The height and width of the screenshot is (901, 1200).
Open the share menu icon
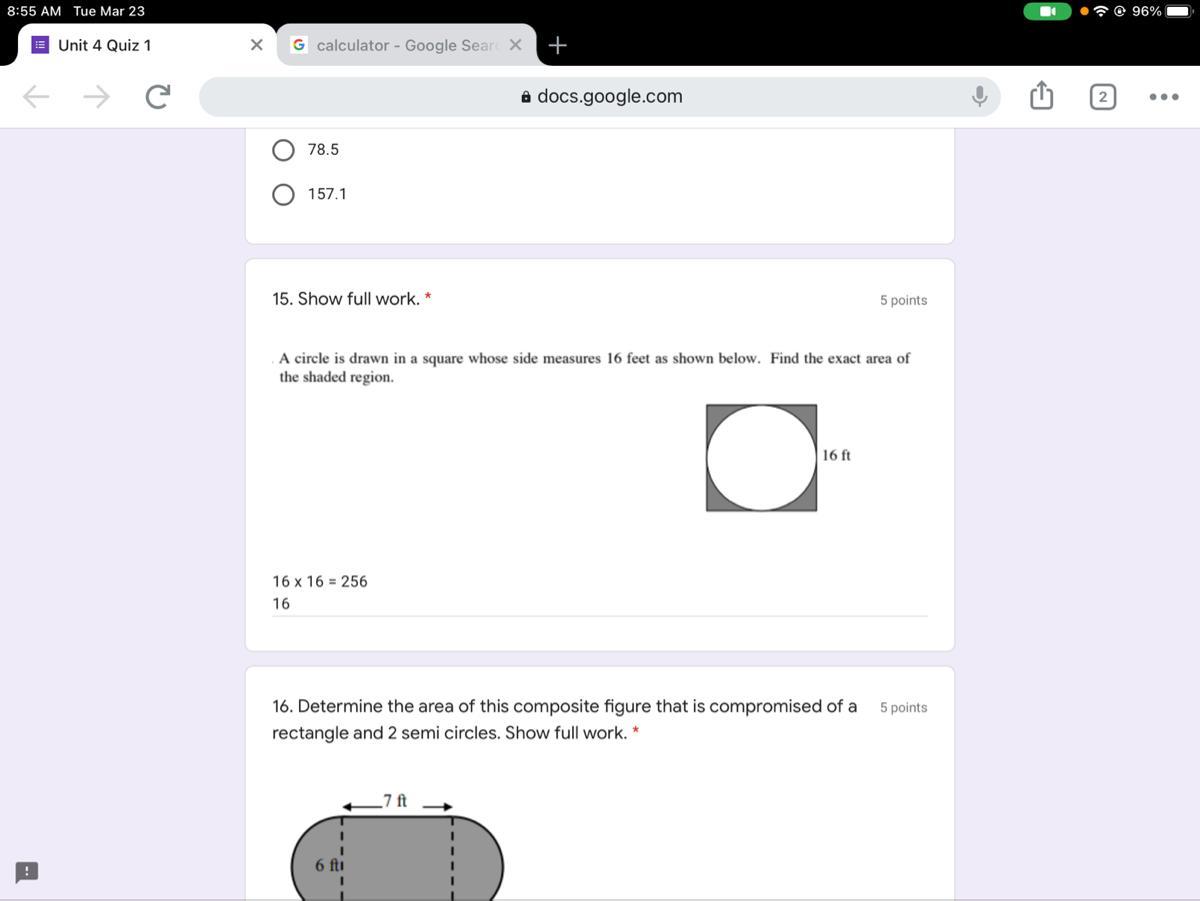[x=1041, y=96]
